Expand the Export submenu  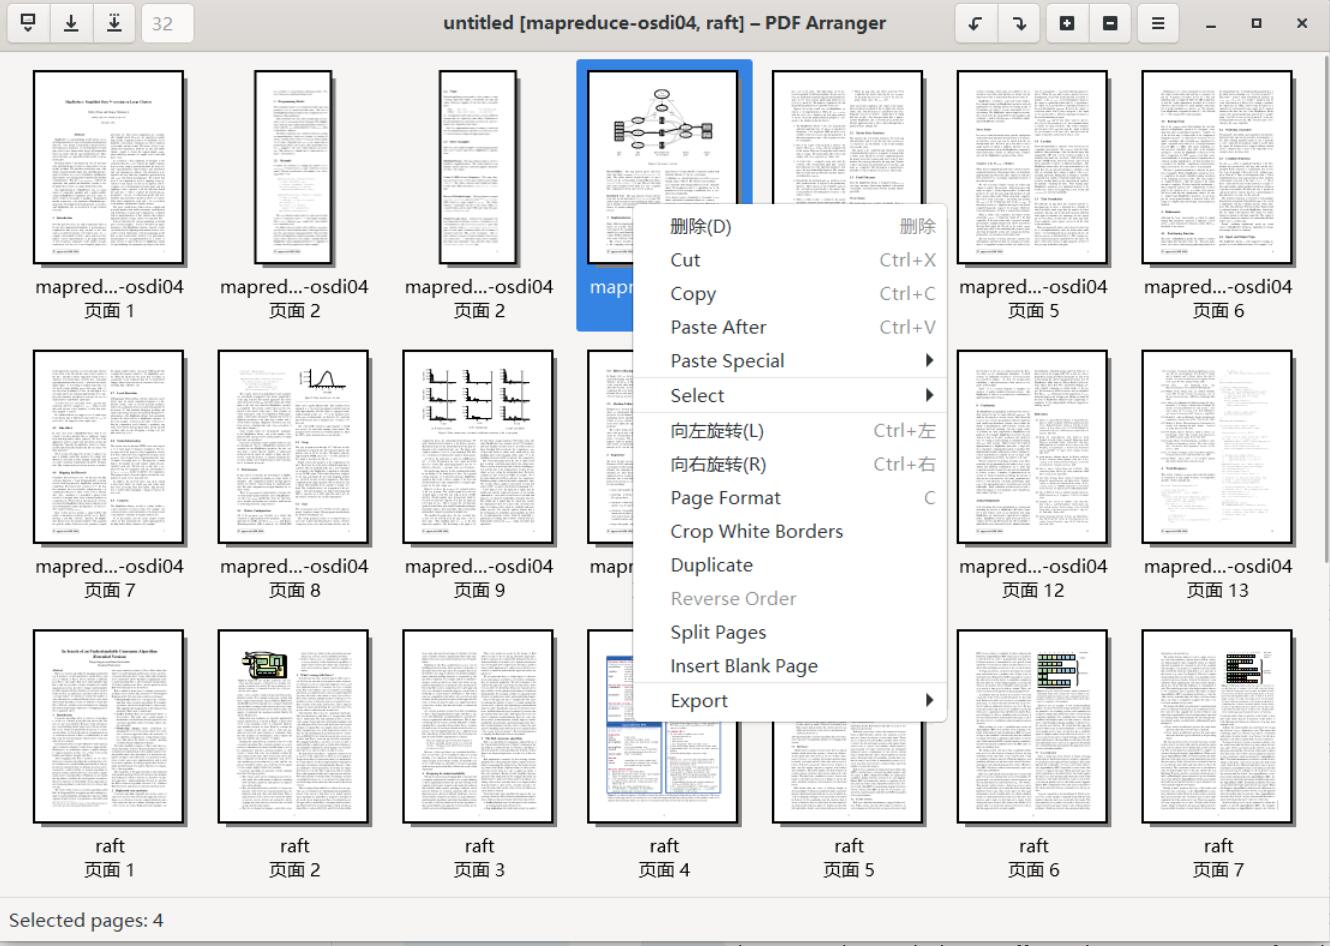[x=790, y=701]
